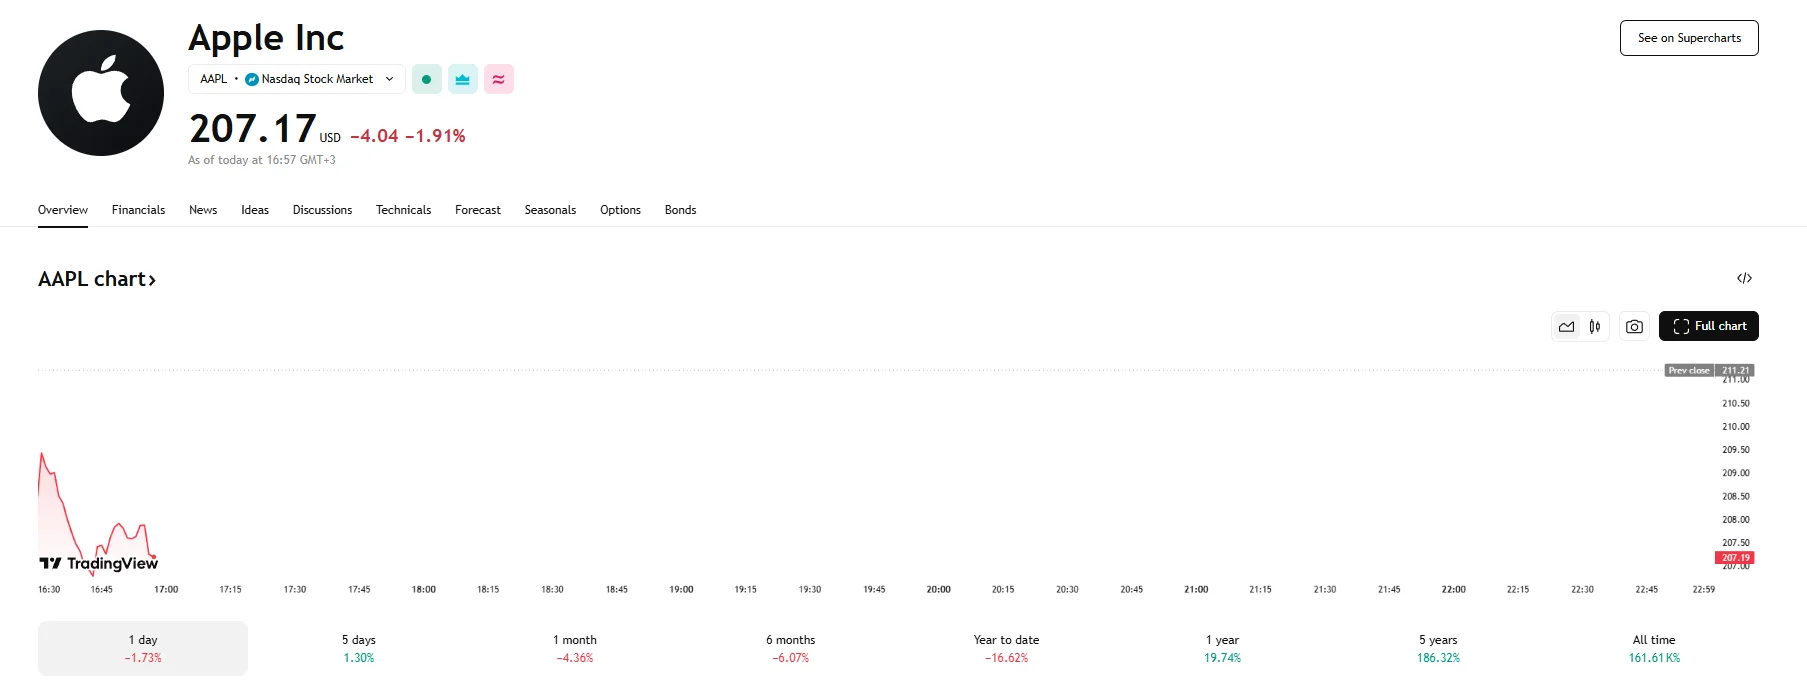Open the Technicals tab
The width and height of the screenshot is (1807, 693).
point(403,210)
